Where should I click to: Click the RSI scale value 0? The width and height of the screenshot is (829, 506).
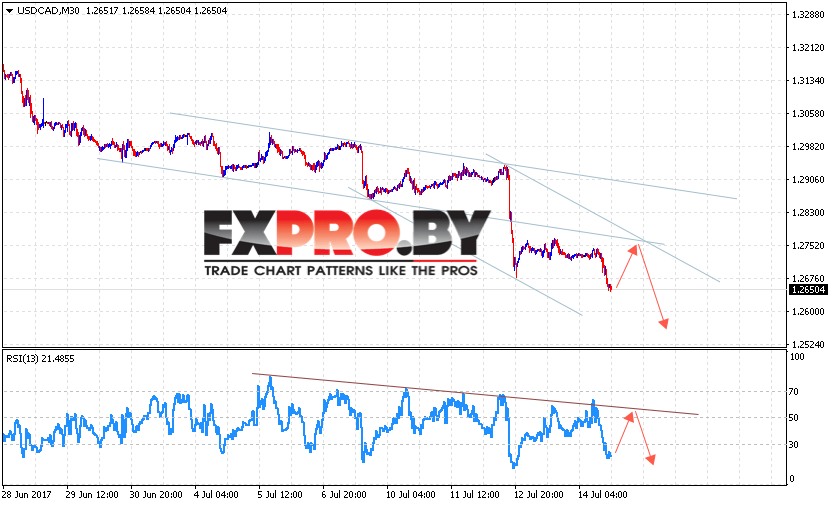tap(791, 479)
